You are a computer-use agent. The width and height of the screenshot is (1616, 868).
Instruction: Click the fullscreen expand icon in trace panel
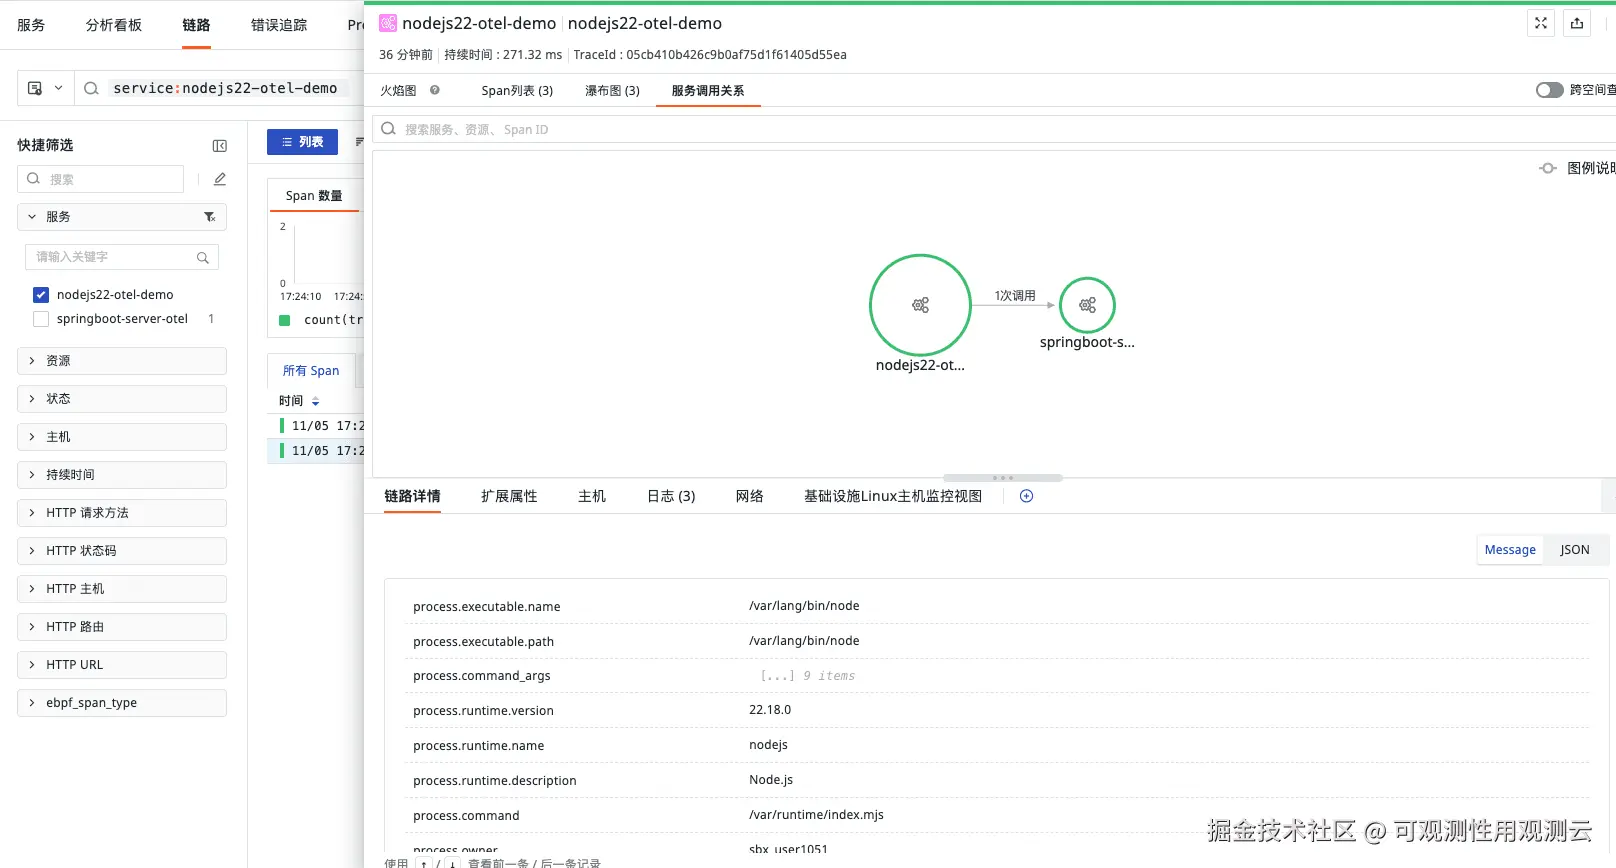coord(1541,23)
